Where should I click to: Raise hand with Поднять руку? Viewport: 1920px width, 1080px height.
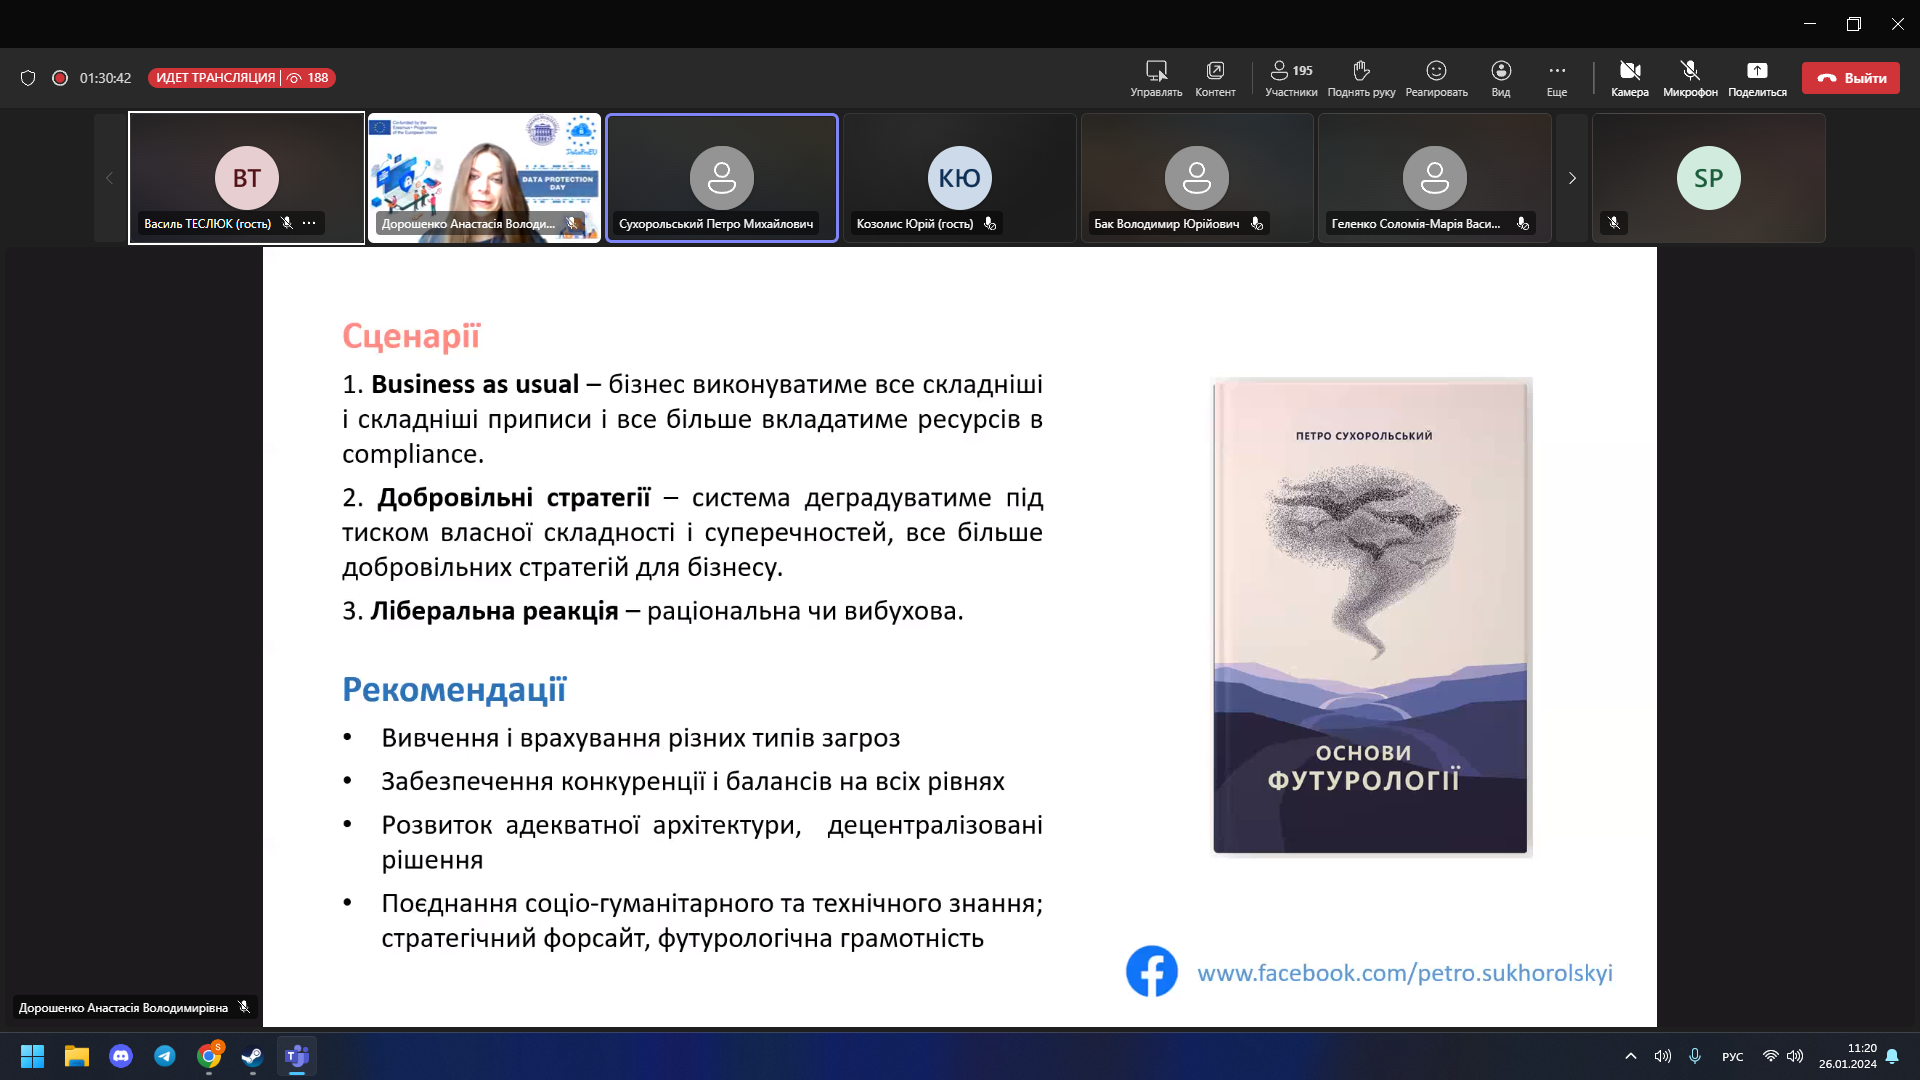point(1361,71)
